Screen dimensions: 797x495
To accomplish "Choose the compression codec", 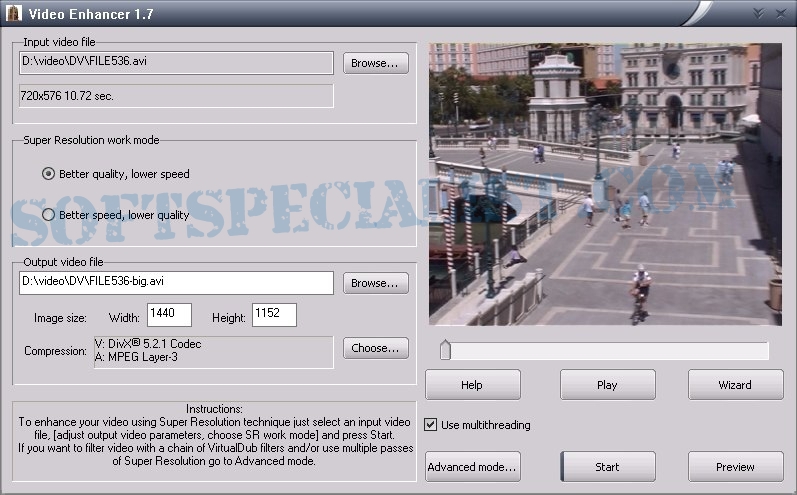I will pos(376,348).
